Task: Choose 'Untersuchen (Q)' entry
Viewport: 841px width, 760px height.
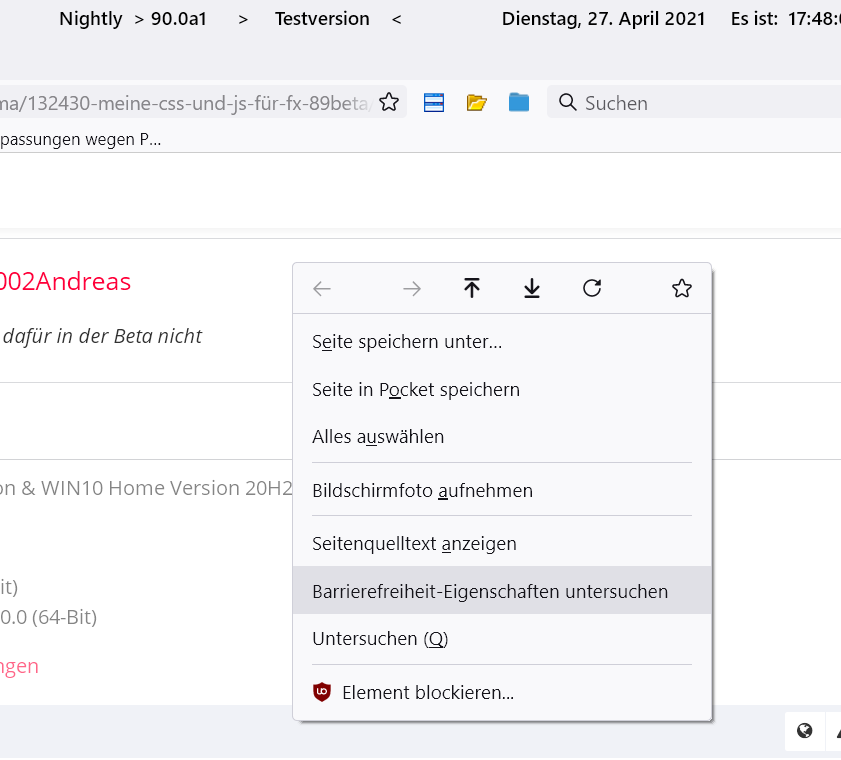Action: pyautogui.click(x=380, y=639)
